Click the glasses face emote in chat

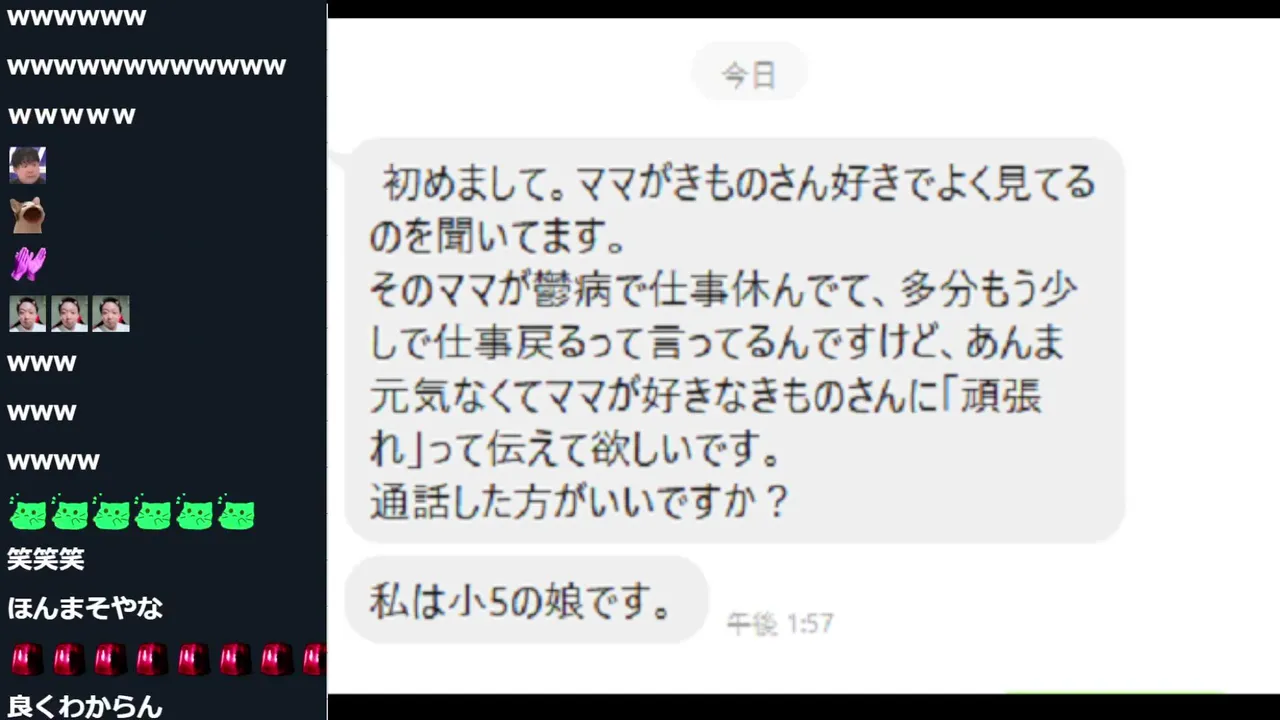(x=27, y=165)
